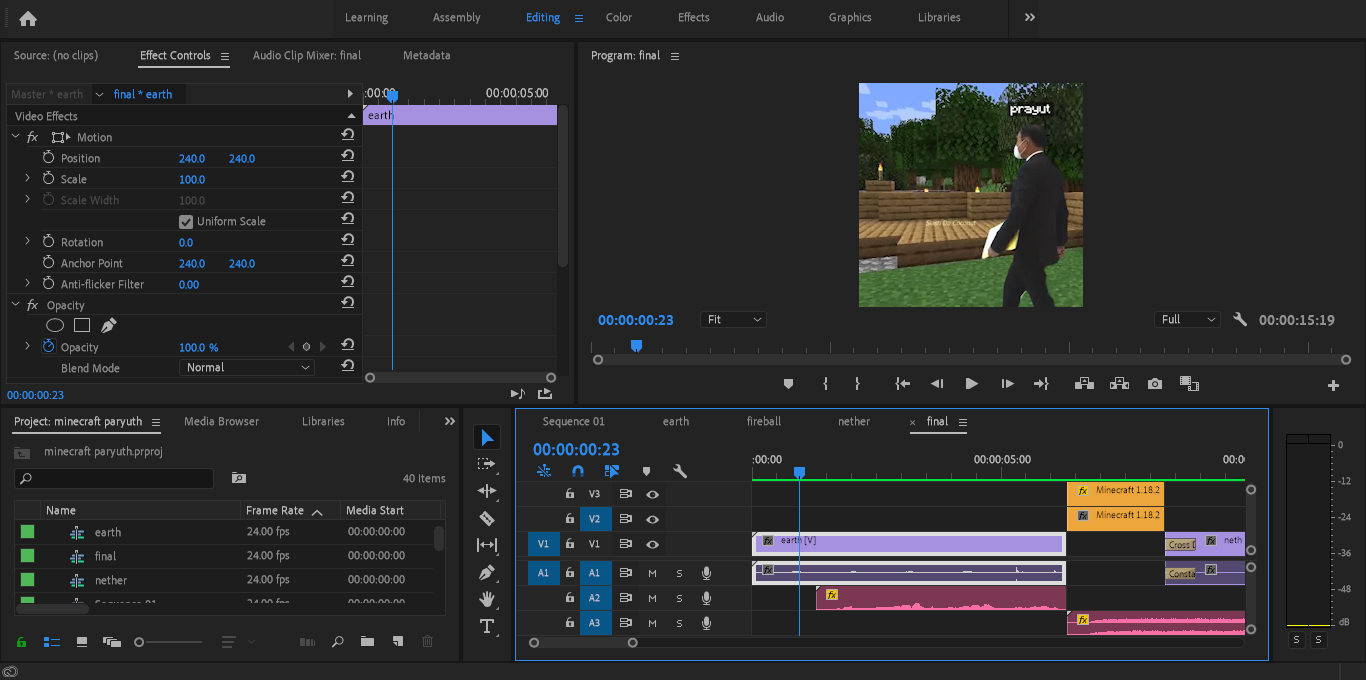Image resolution: width=1366 pixels, height=680 pixels.
Task: Click the Extract button in Program monitor
Action: coord(1119,383)
